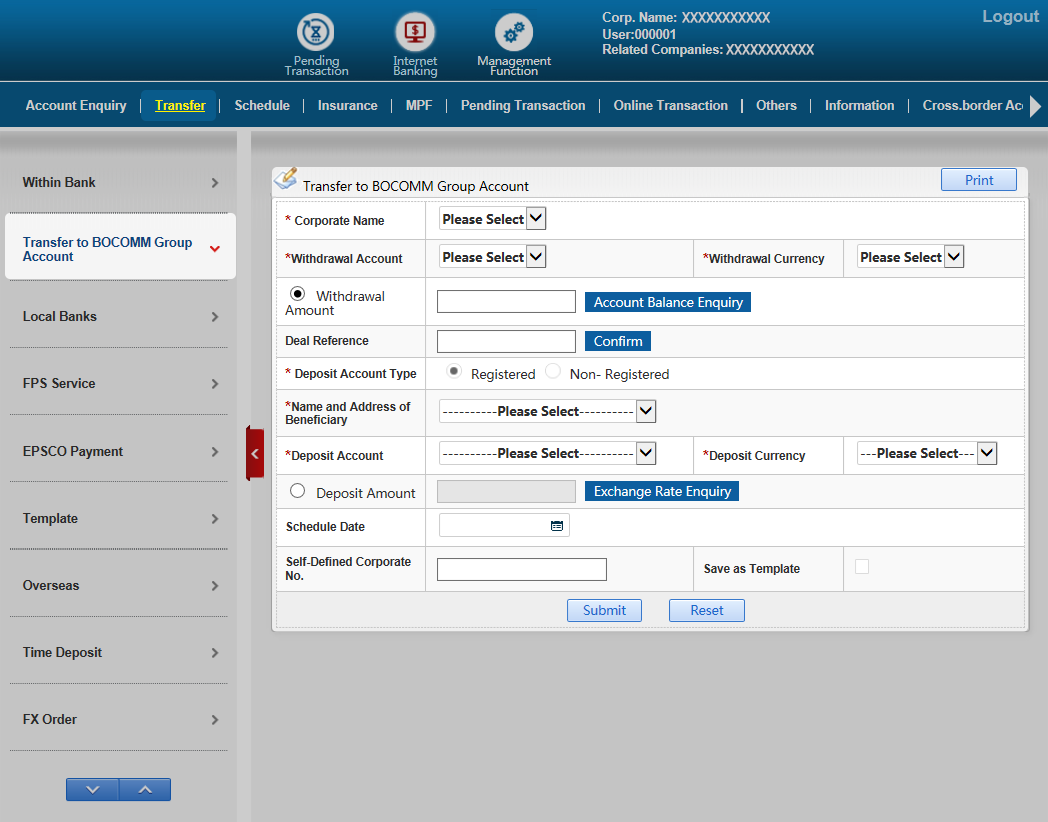Open the Others menu
This screenshot has width=1048, height=822.
(776, 106)
